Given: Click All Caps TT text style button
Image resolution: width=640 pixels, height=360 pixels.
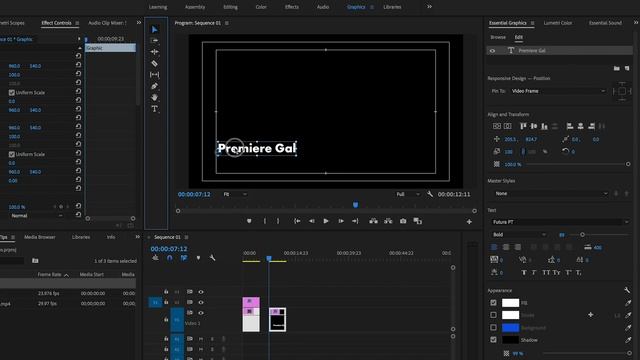Looking at the screenshot, I should pyautogui.click(x=546, y=272).
